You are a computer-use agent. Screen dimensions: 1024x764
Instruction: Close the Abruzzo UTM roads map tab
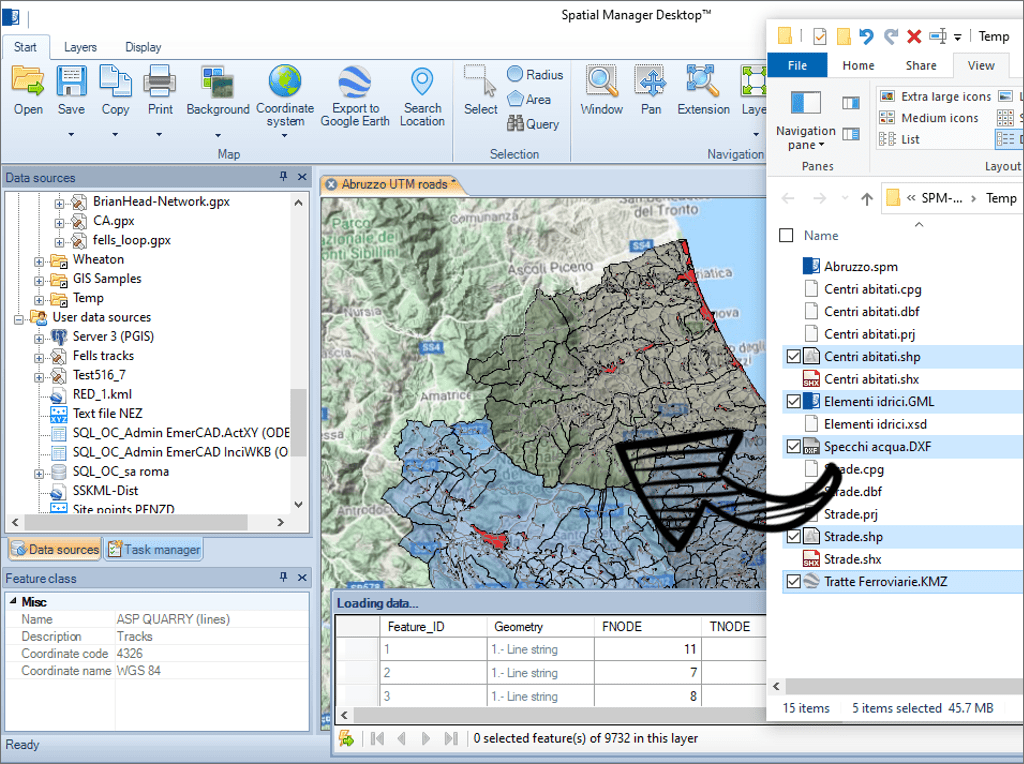click(331, 184)
